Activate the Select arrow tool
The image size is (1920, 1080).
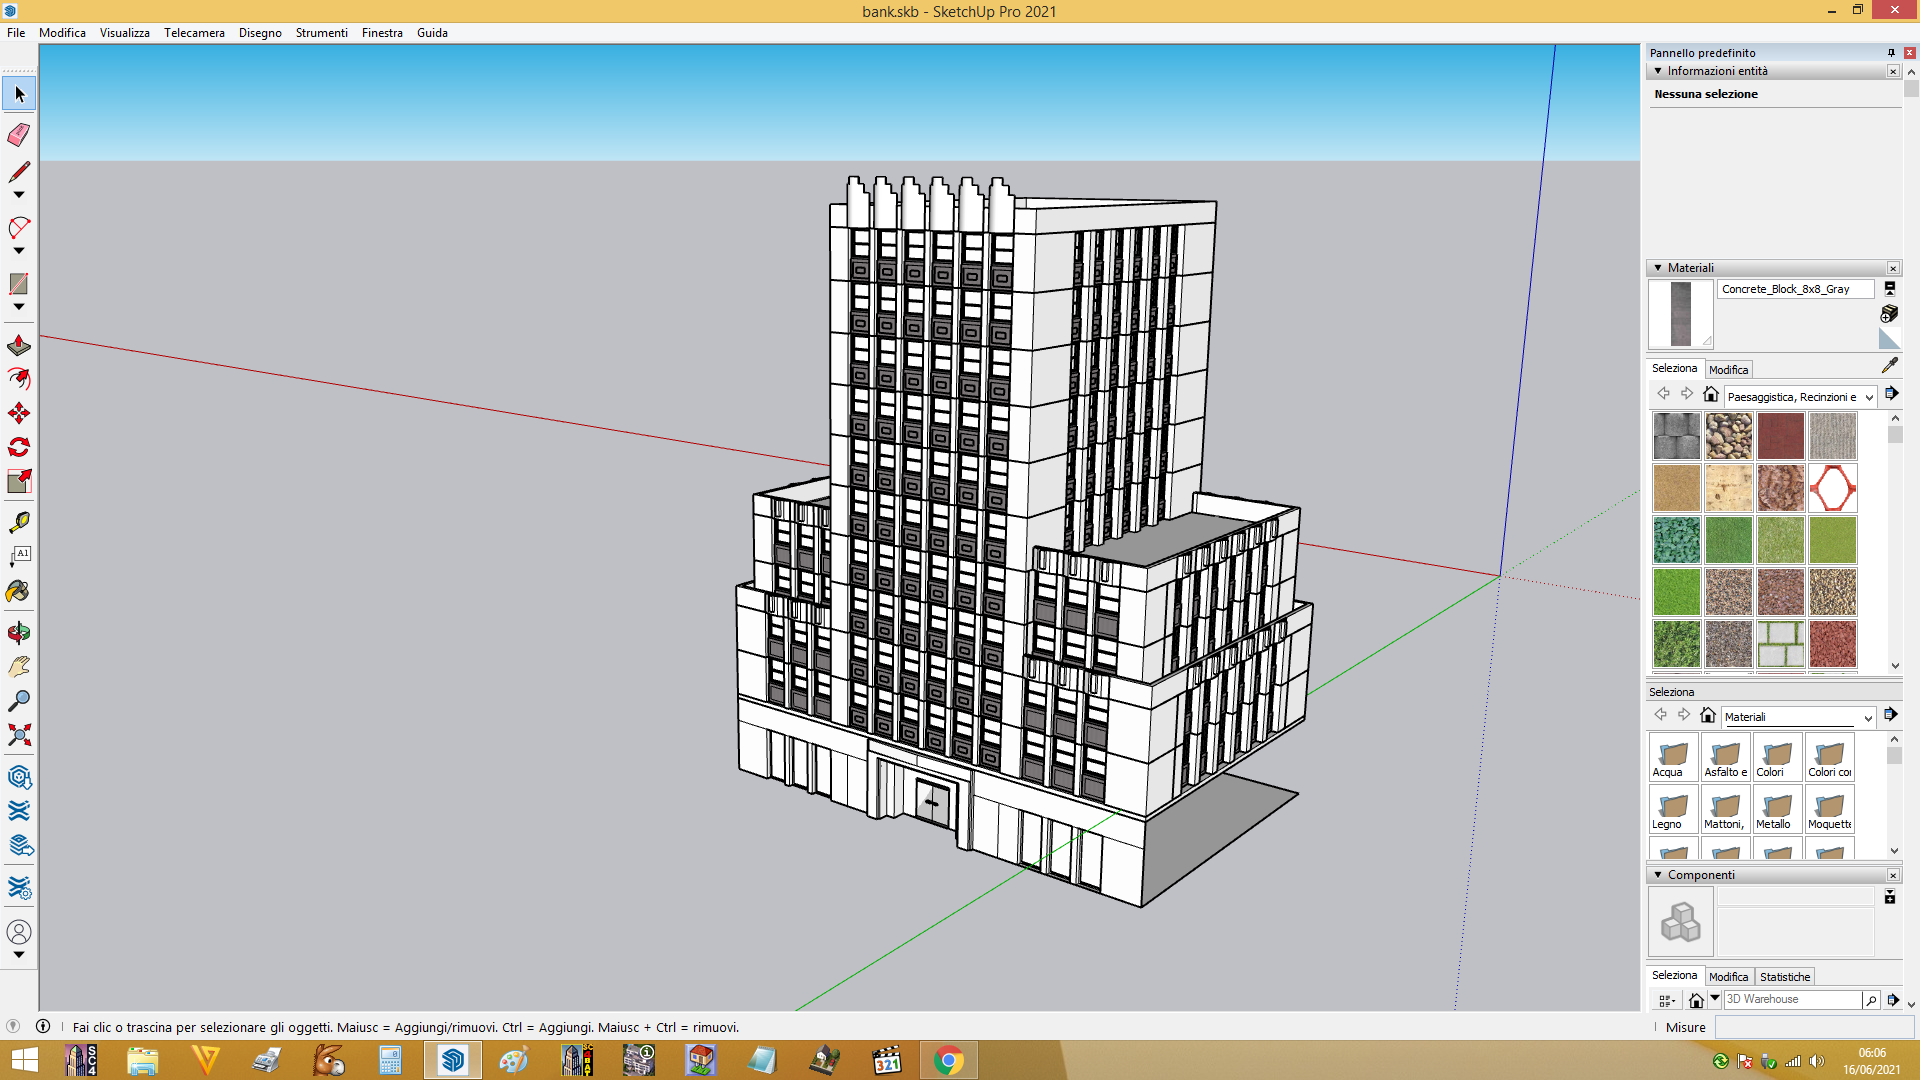(19, 94)
